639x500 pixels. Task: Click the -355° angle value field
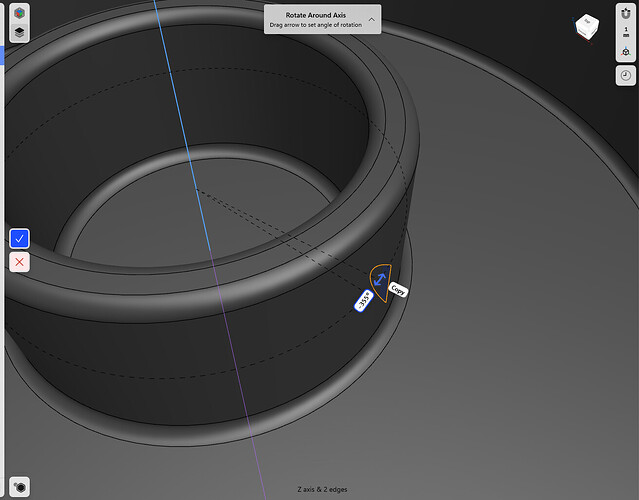pyautogui.click(x=364, y=301)
